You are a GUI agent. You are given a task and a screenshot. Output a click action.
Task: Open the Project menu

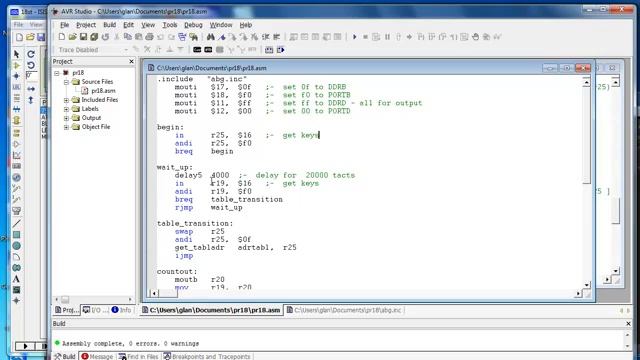[x=86, y=25]
